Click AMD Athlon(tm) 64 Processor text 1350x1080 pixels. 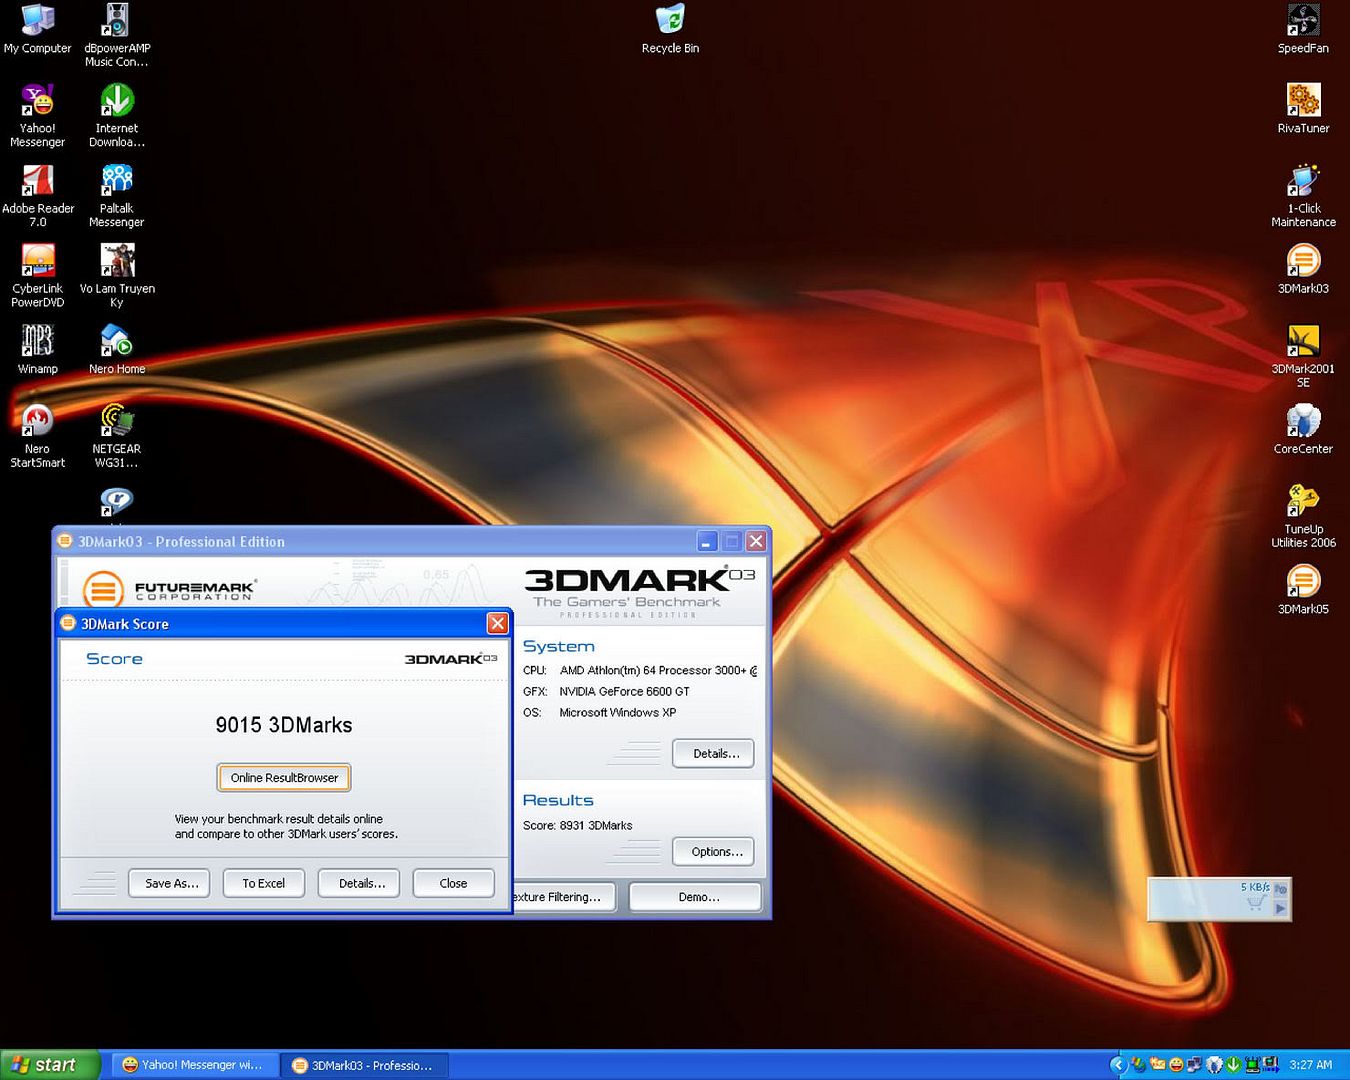pyautogui.click(x=658, y=670)
